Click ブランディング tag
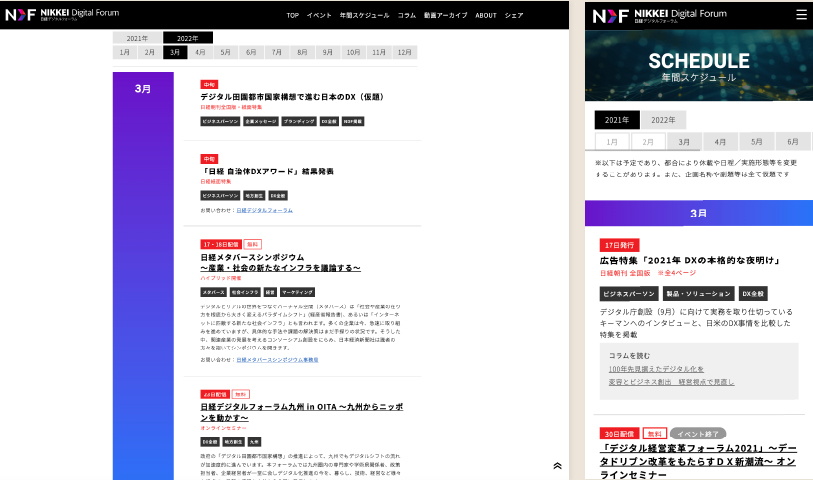 (299, 121)
